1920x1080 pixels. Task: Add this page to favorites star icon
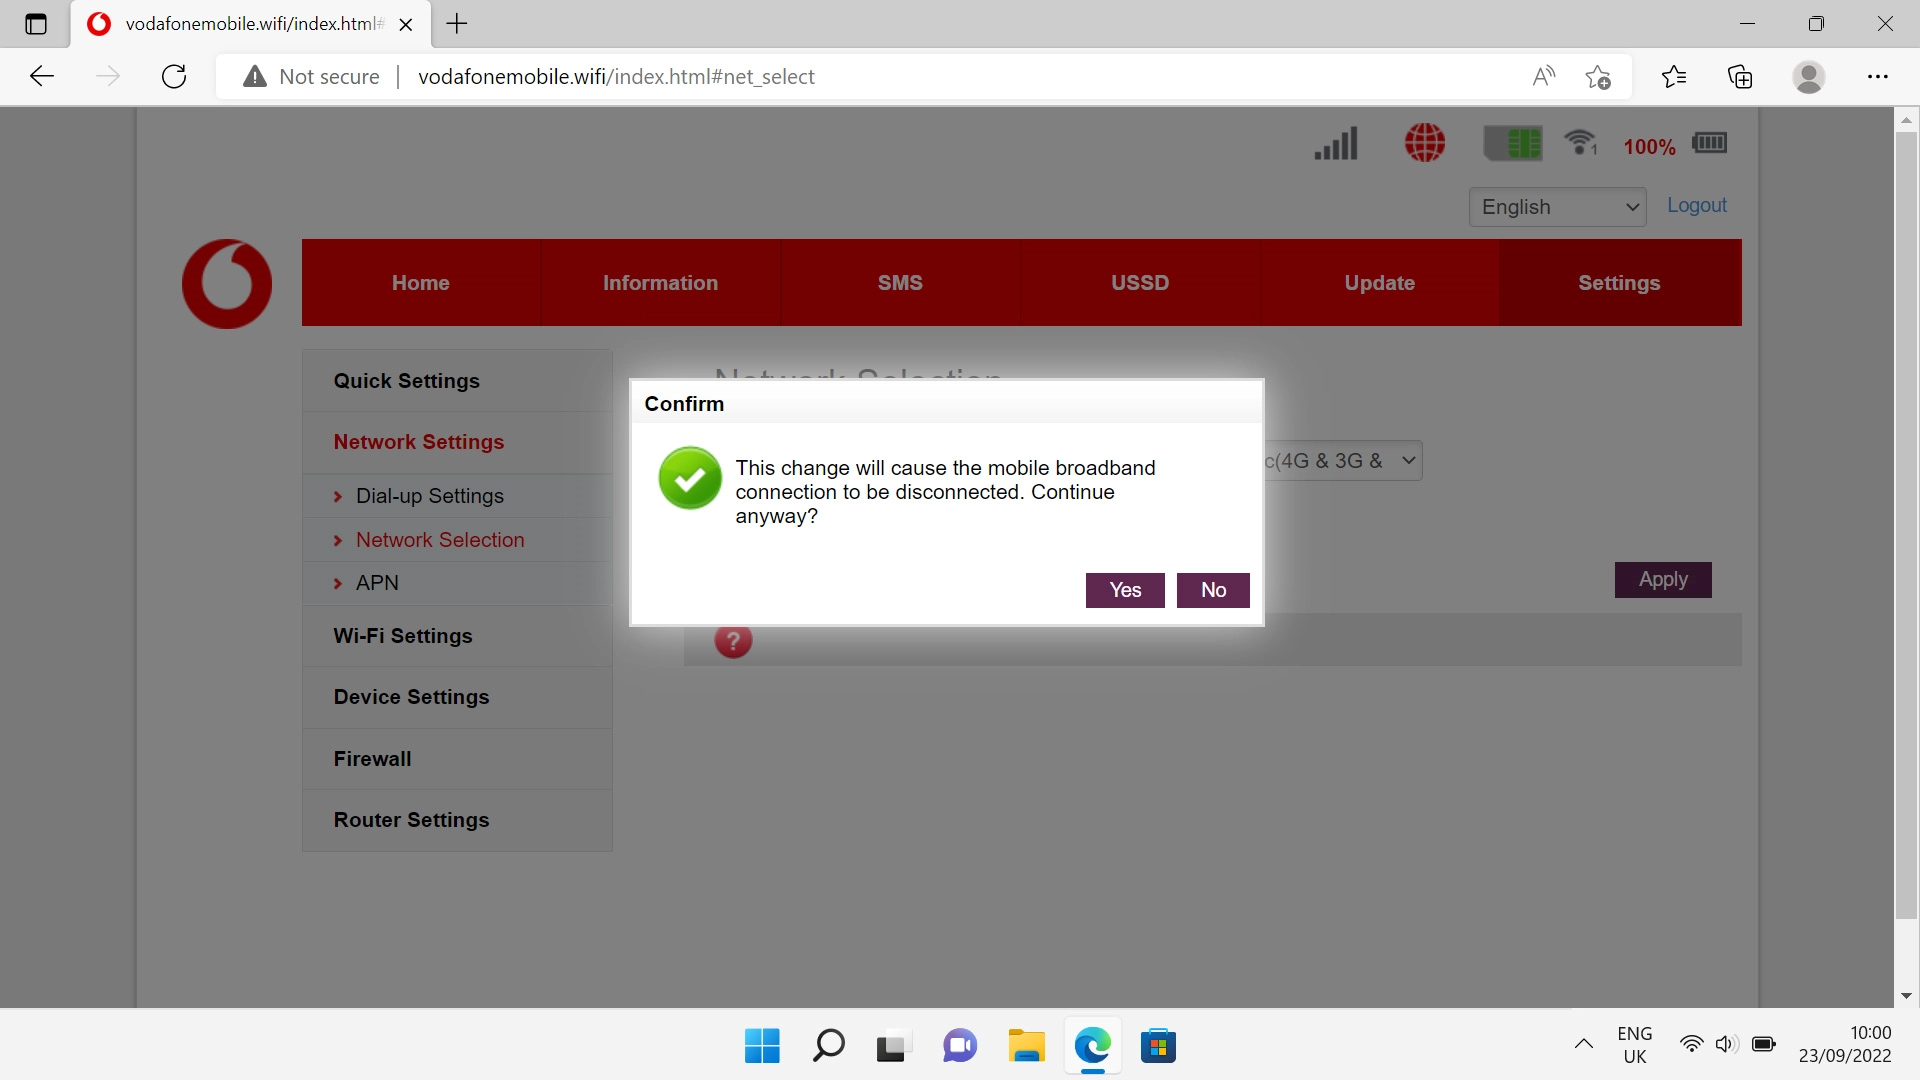[x=1597, y=77]
